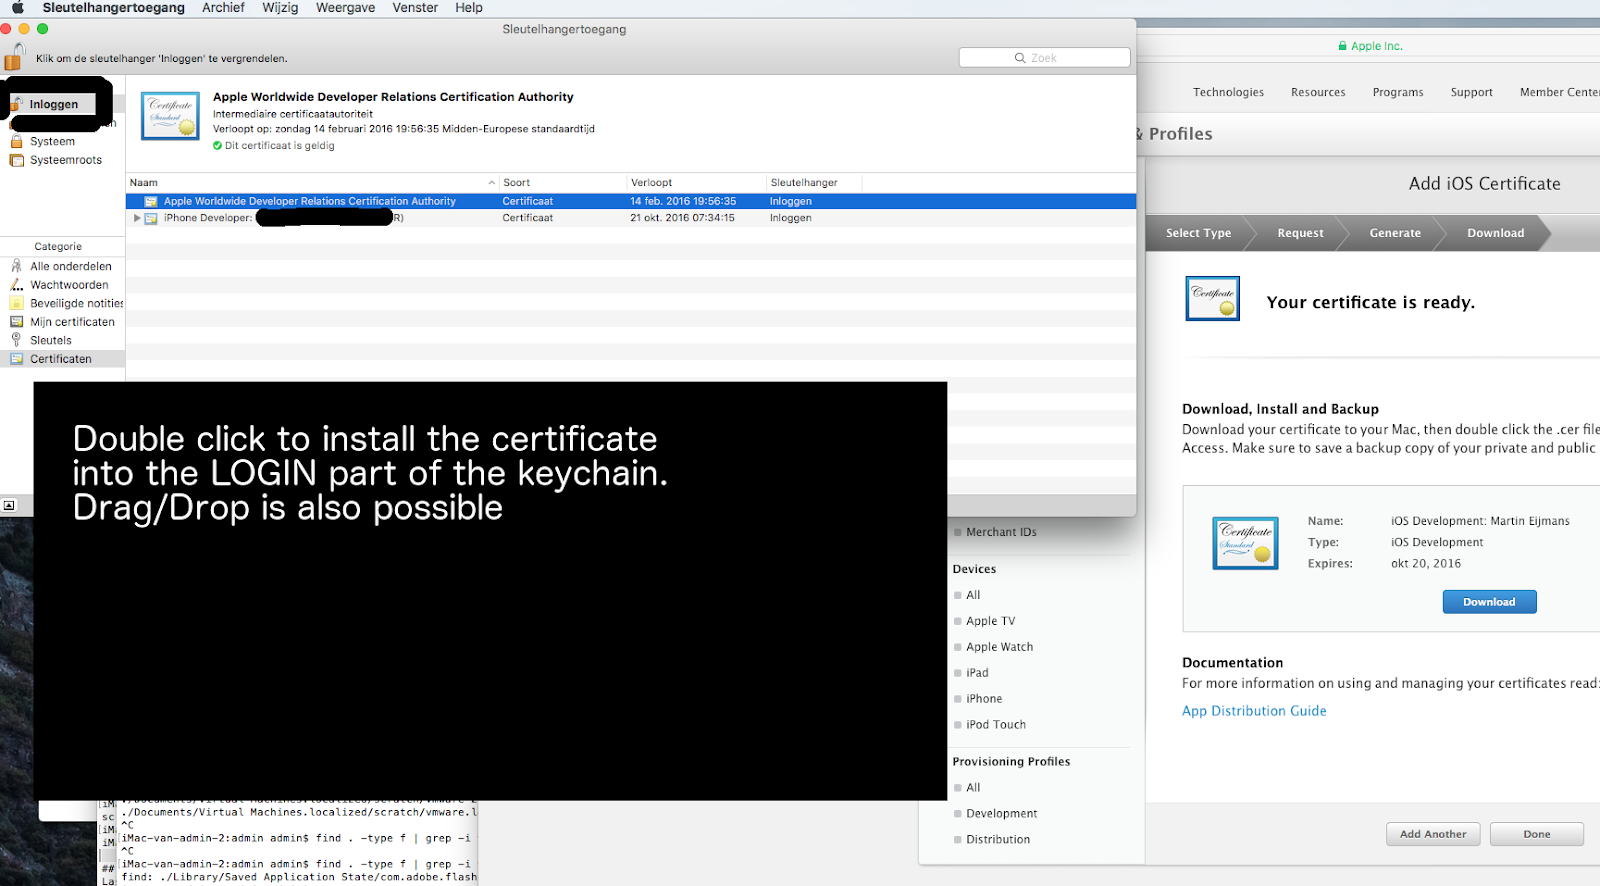Open the Archief menu
The width and height of the screenshot is (1600, 886).
point(223,8)
